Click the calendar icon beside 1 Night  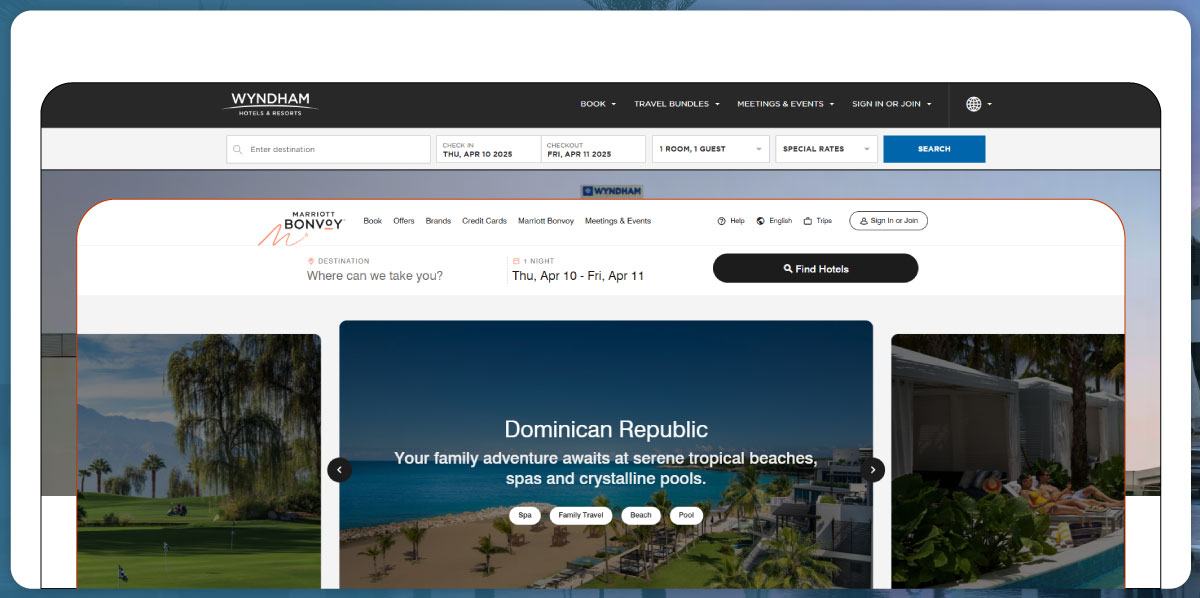click(x=516, y=261)
